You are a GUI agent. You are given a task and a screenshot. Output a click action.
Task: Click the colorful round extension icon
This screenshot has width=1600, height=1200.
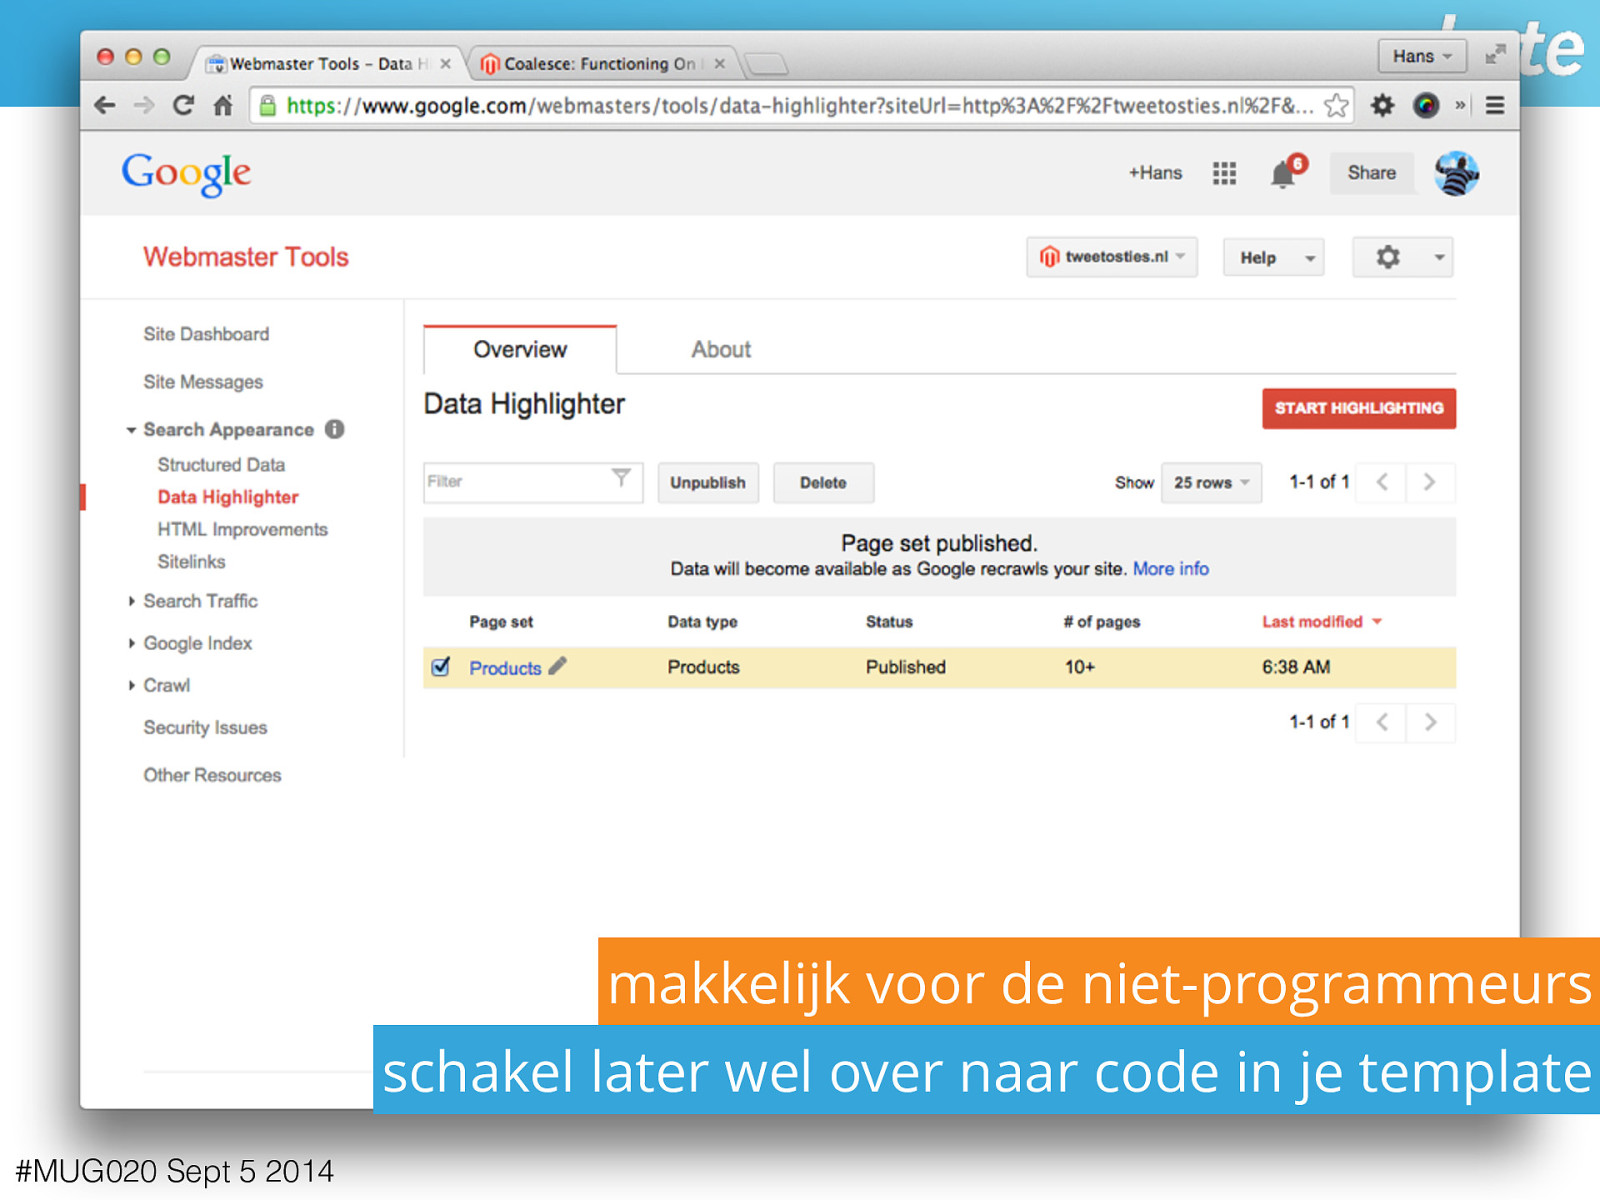coord(1426,105)
